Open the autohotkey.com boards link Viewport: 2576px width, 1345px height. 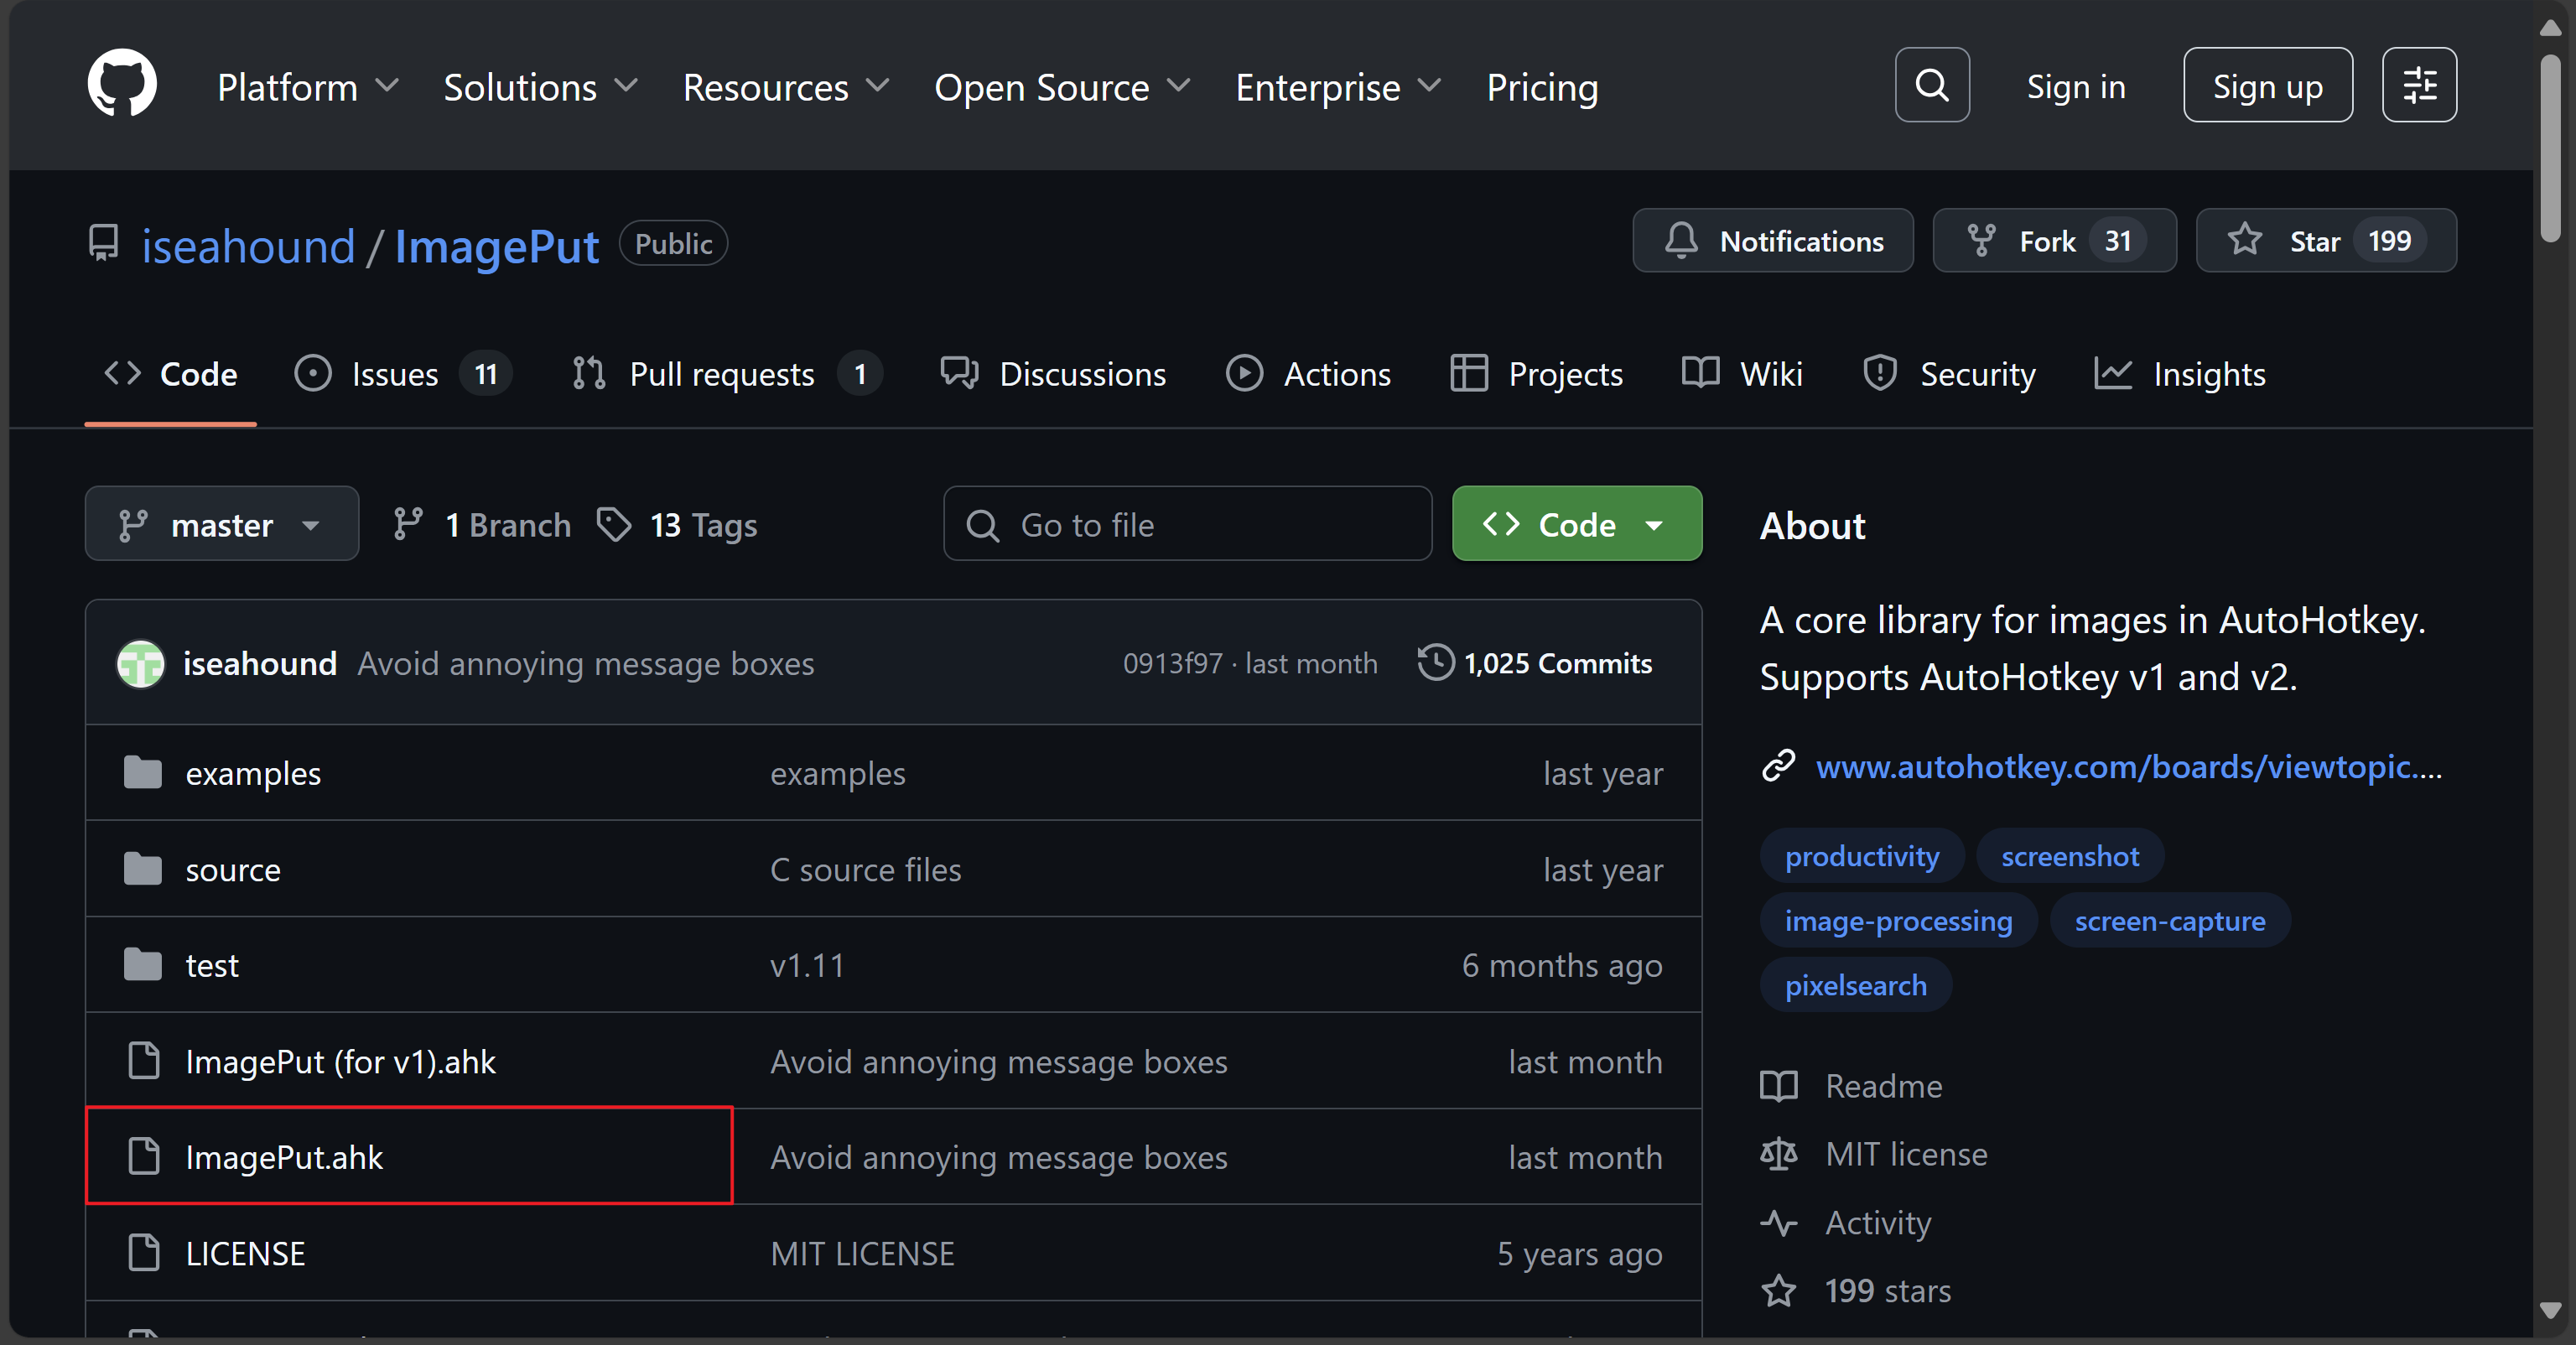coord(2129,766)
